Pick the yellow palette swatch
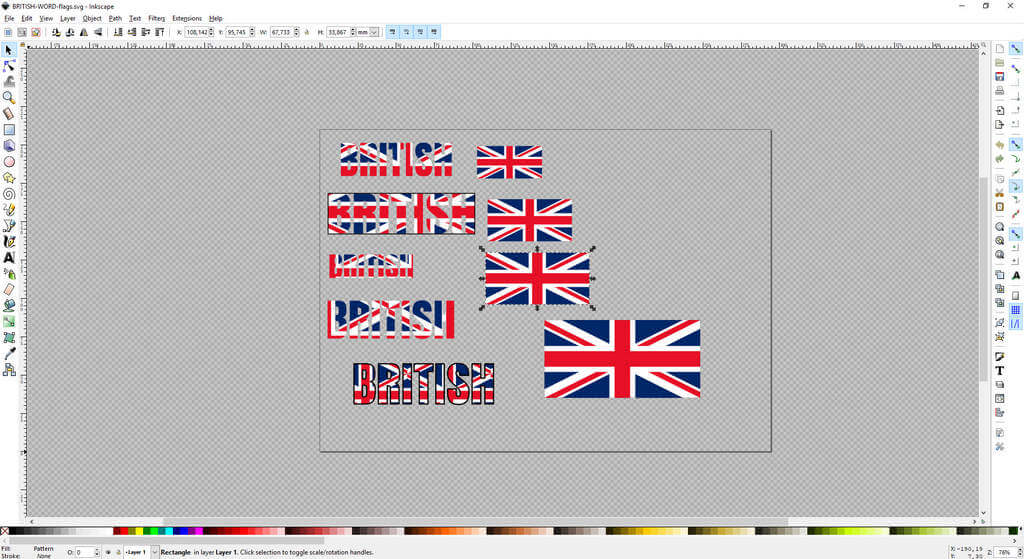 (138, 531)
